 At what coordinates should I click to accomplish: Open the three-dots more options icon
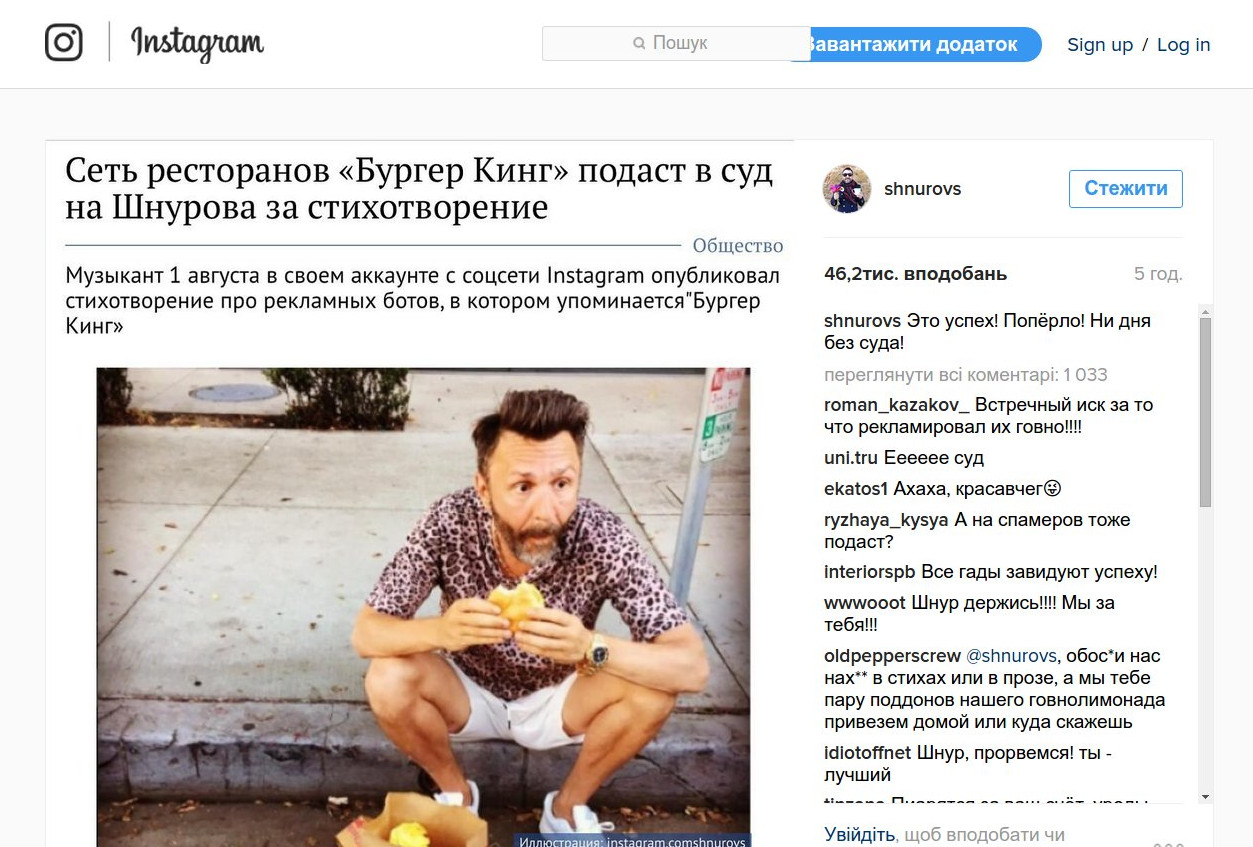tap(1168, 843)
